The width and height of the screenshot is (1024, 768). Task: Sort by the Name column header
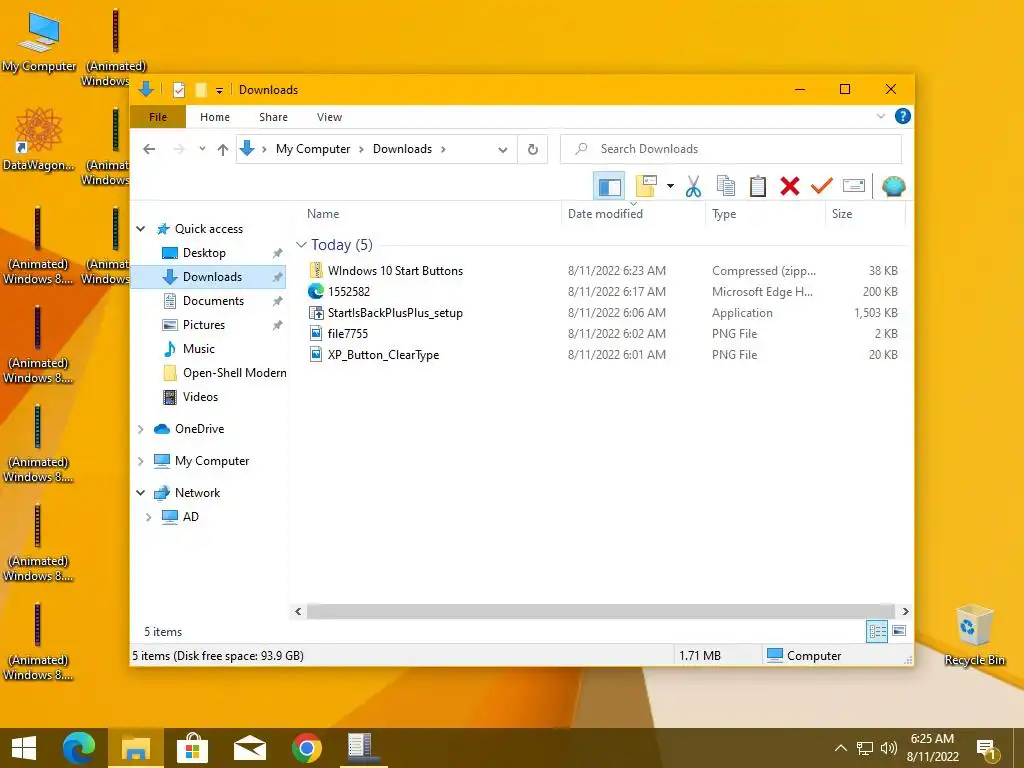coord(323,214)
